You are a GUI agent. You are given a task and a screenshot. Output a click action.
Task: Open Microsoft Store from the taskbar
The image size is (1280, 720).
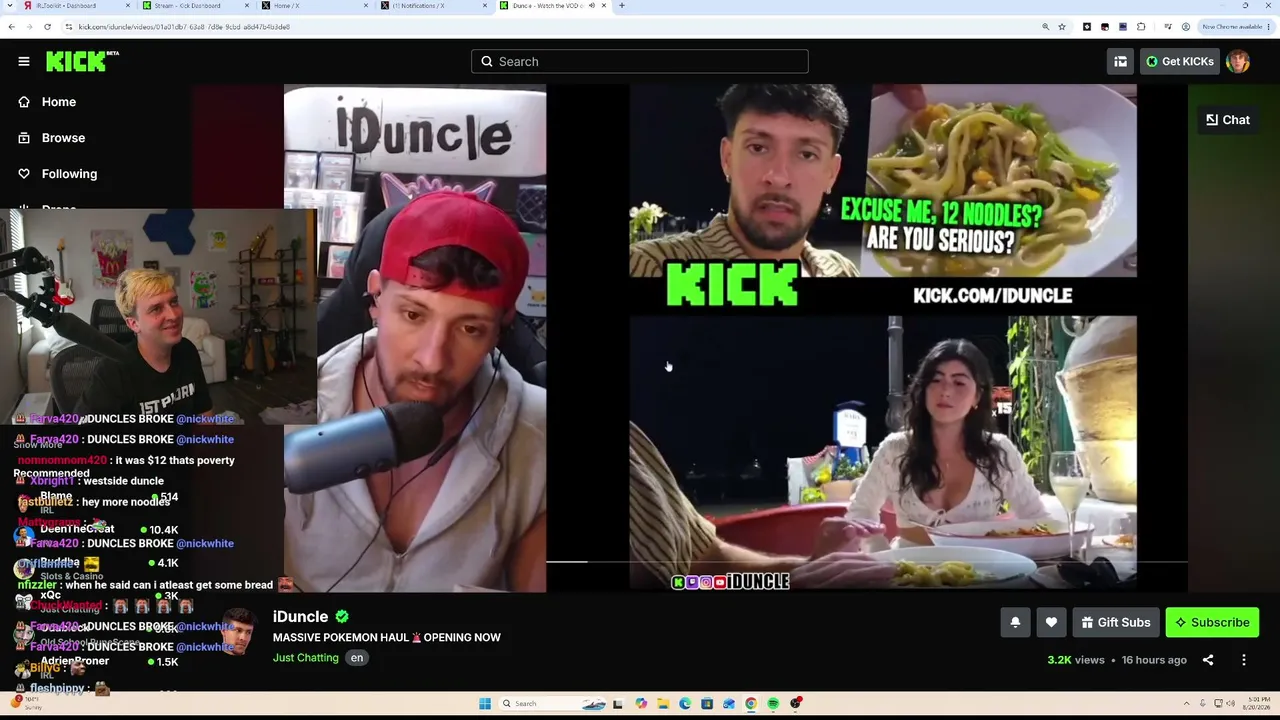tap(707, 704)
